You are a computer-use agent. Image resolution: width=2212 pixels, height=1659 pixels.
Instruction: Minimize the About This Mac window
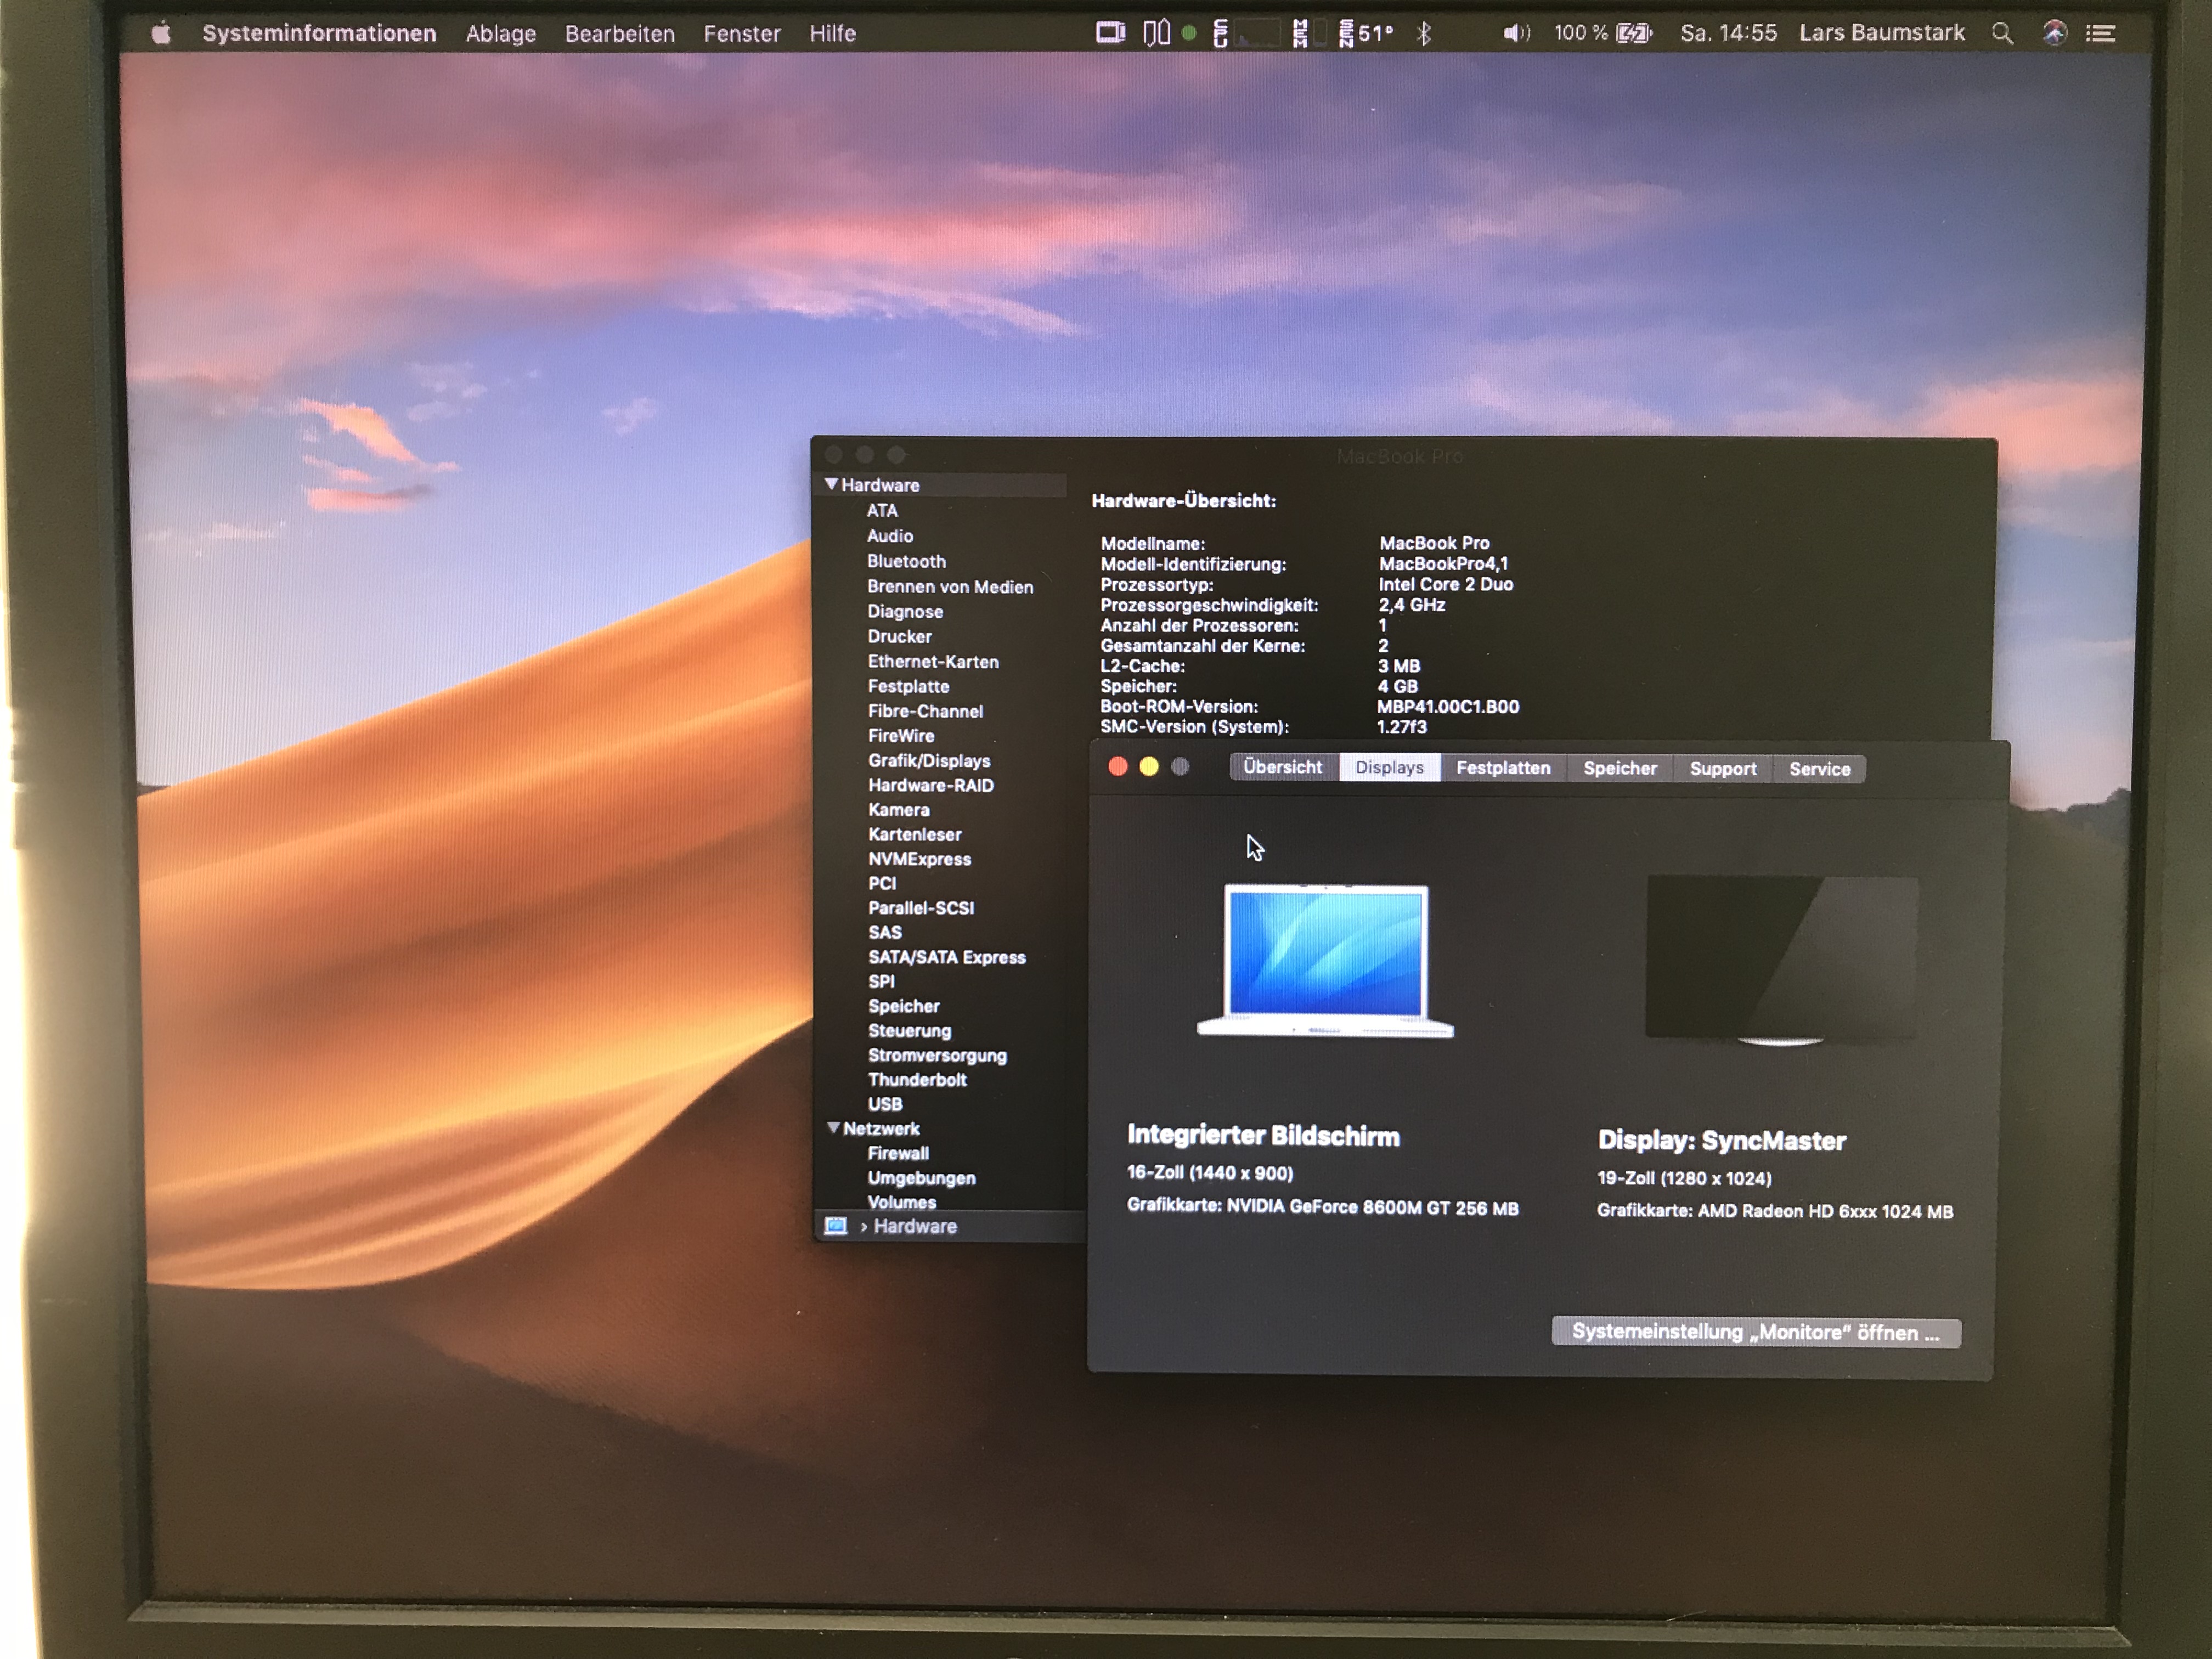click(1149, 766)
